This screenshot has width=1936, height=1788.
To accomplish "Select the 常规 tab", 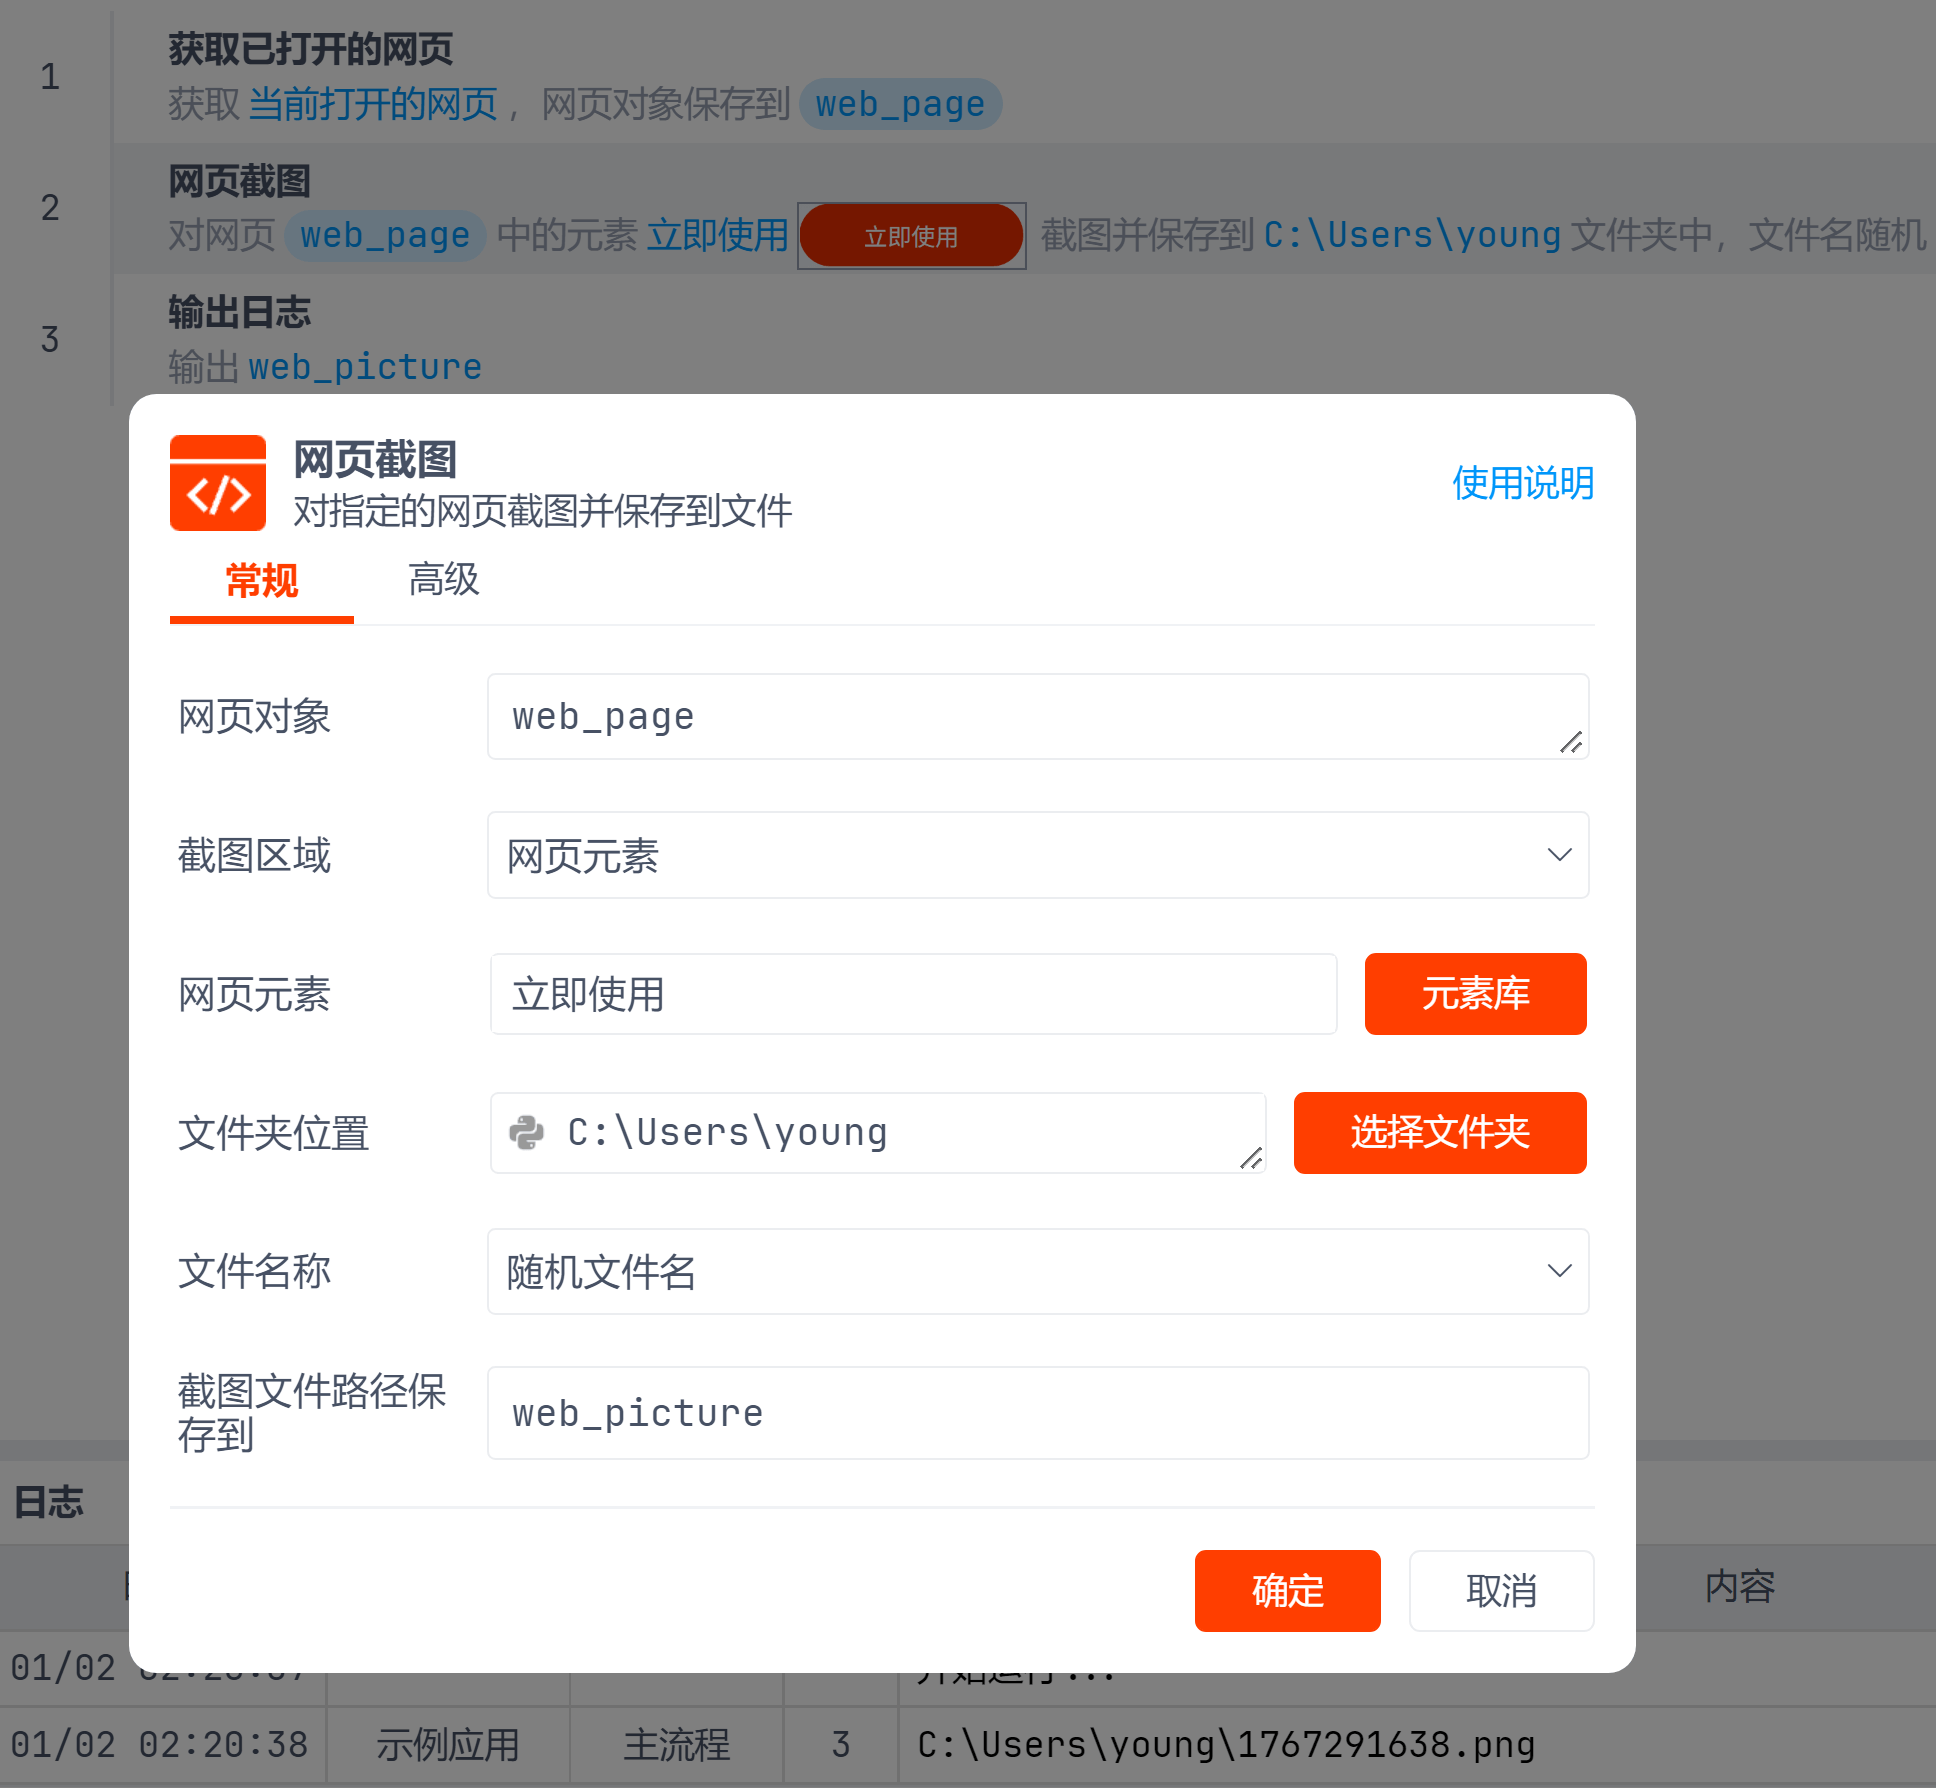I will 261,580.
